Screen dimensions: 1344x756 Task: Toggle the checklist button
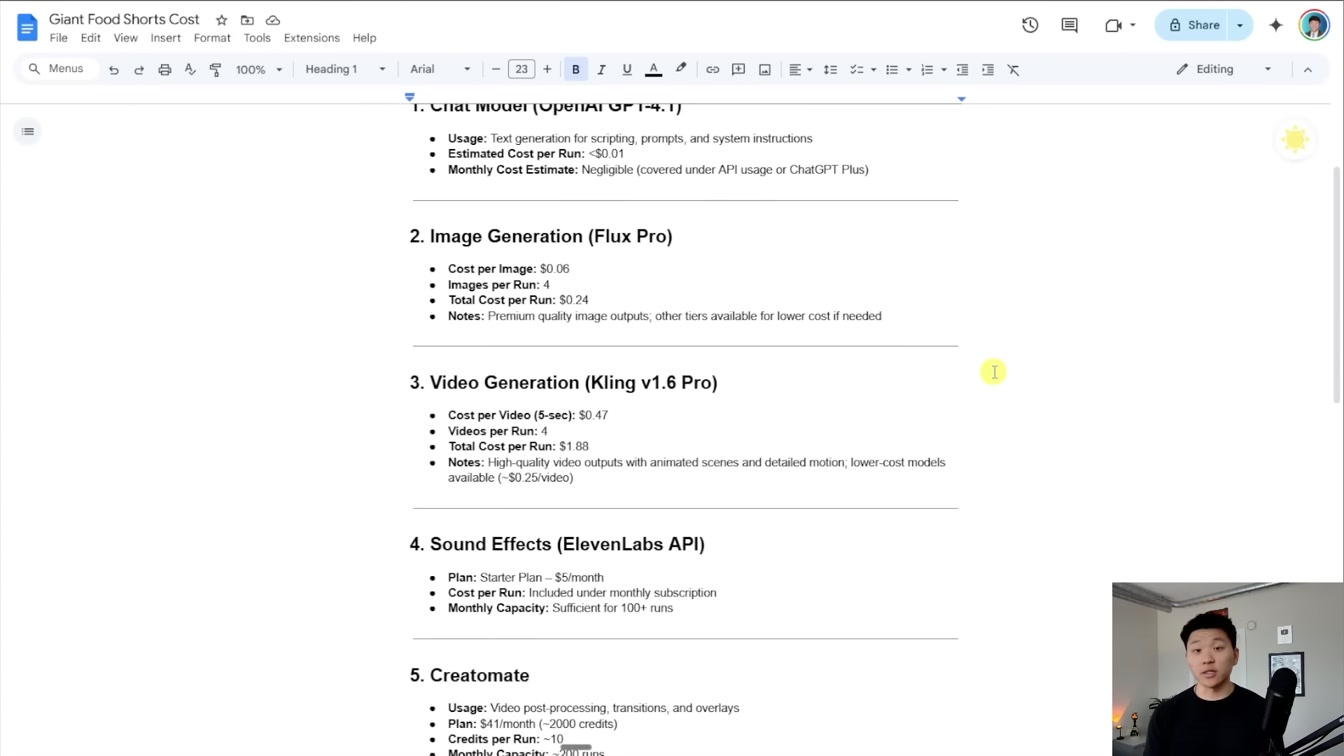(x=856, y=69)
